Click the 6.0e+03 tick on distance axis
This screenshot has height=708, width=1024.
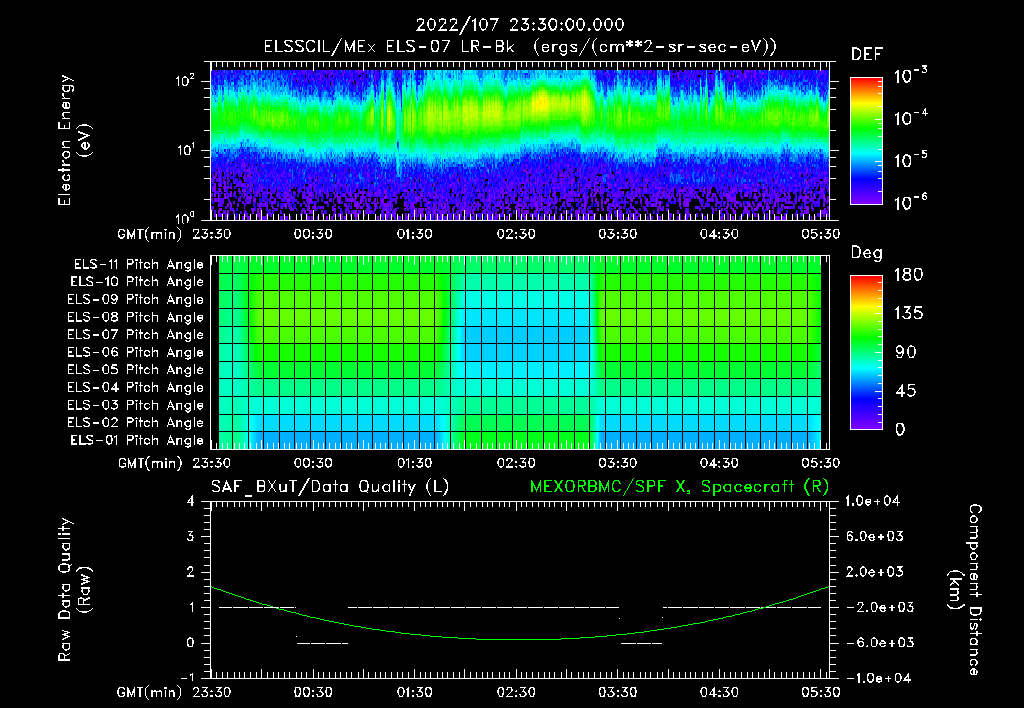click(875, 536)
